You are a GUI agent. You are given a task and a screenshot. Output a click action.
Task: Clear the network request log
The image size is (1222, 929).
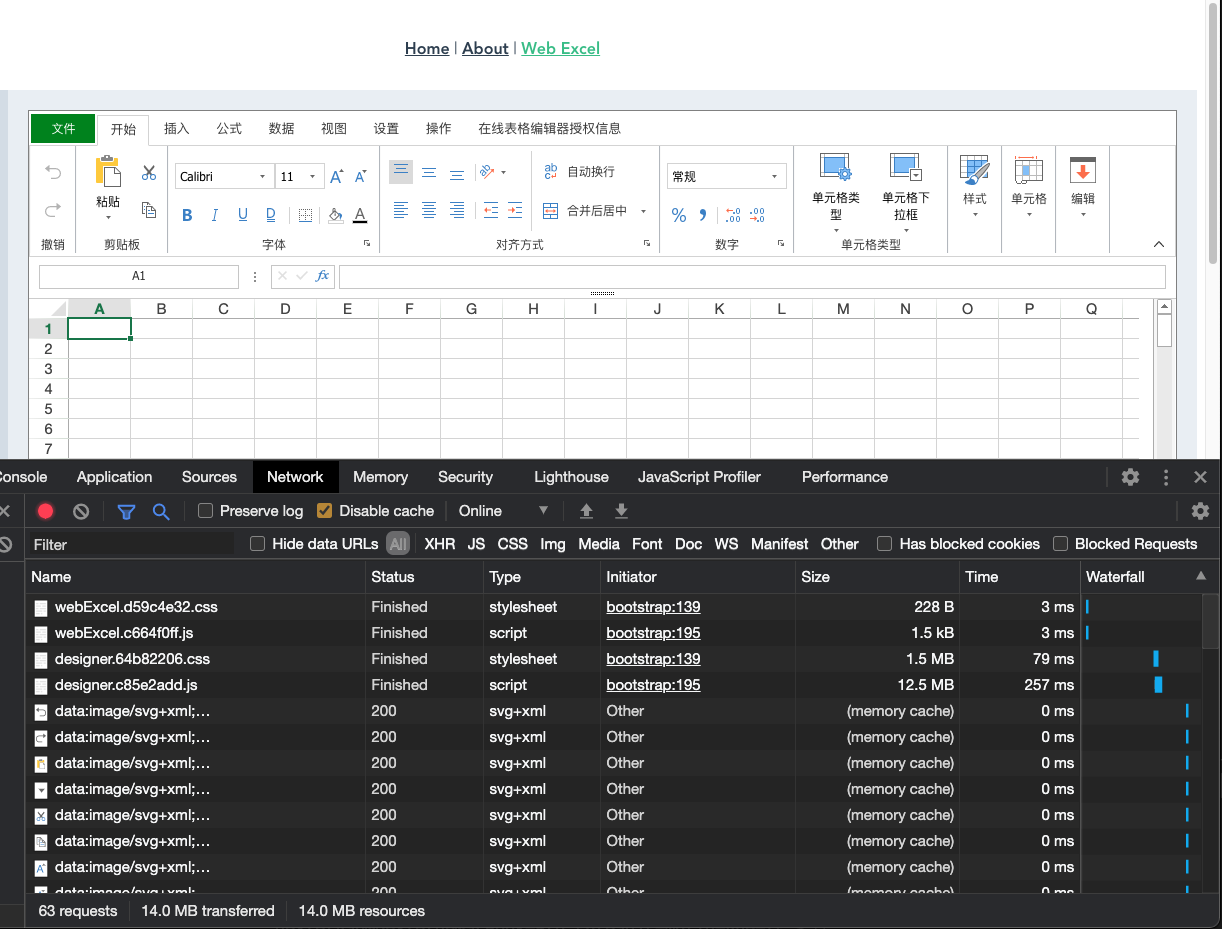click(81, 511)
